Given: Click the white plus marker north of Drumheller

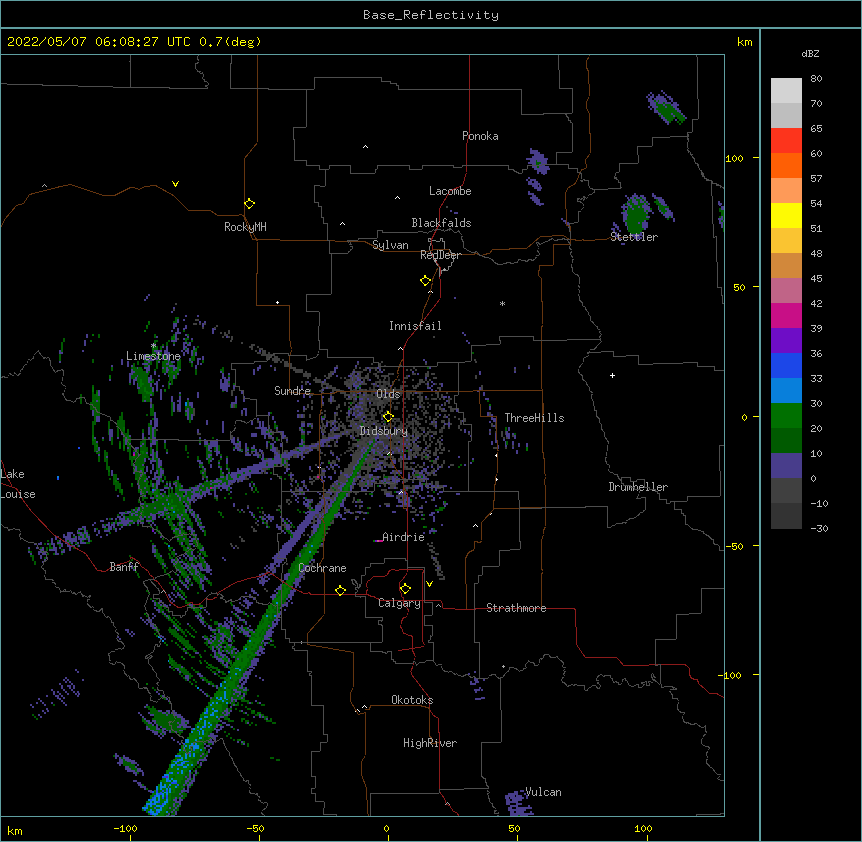Looking at the screenshot, I should coord(612,375).
